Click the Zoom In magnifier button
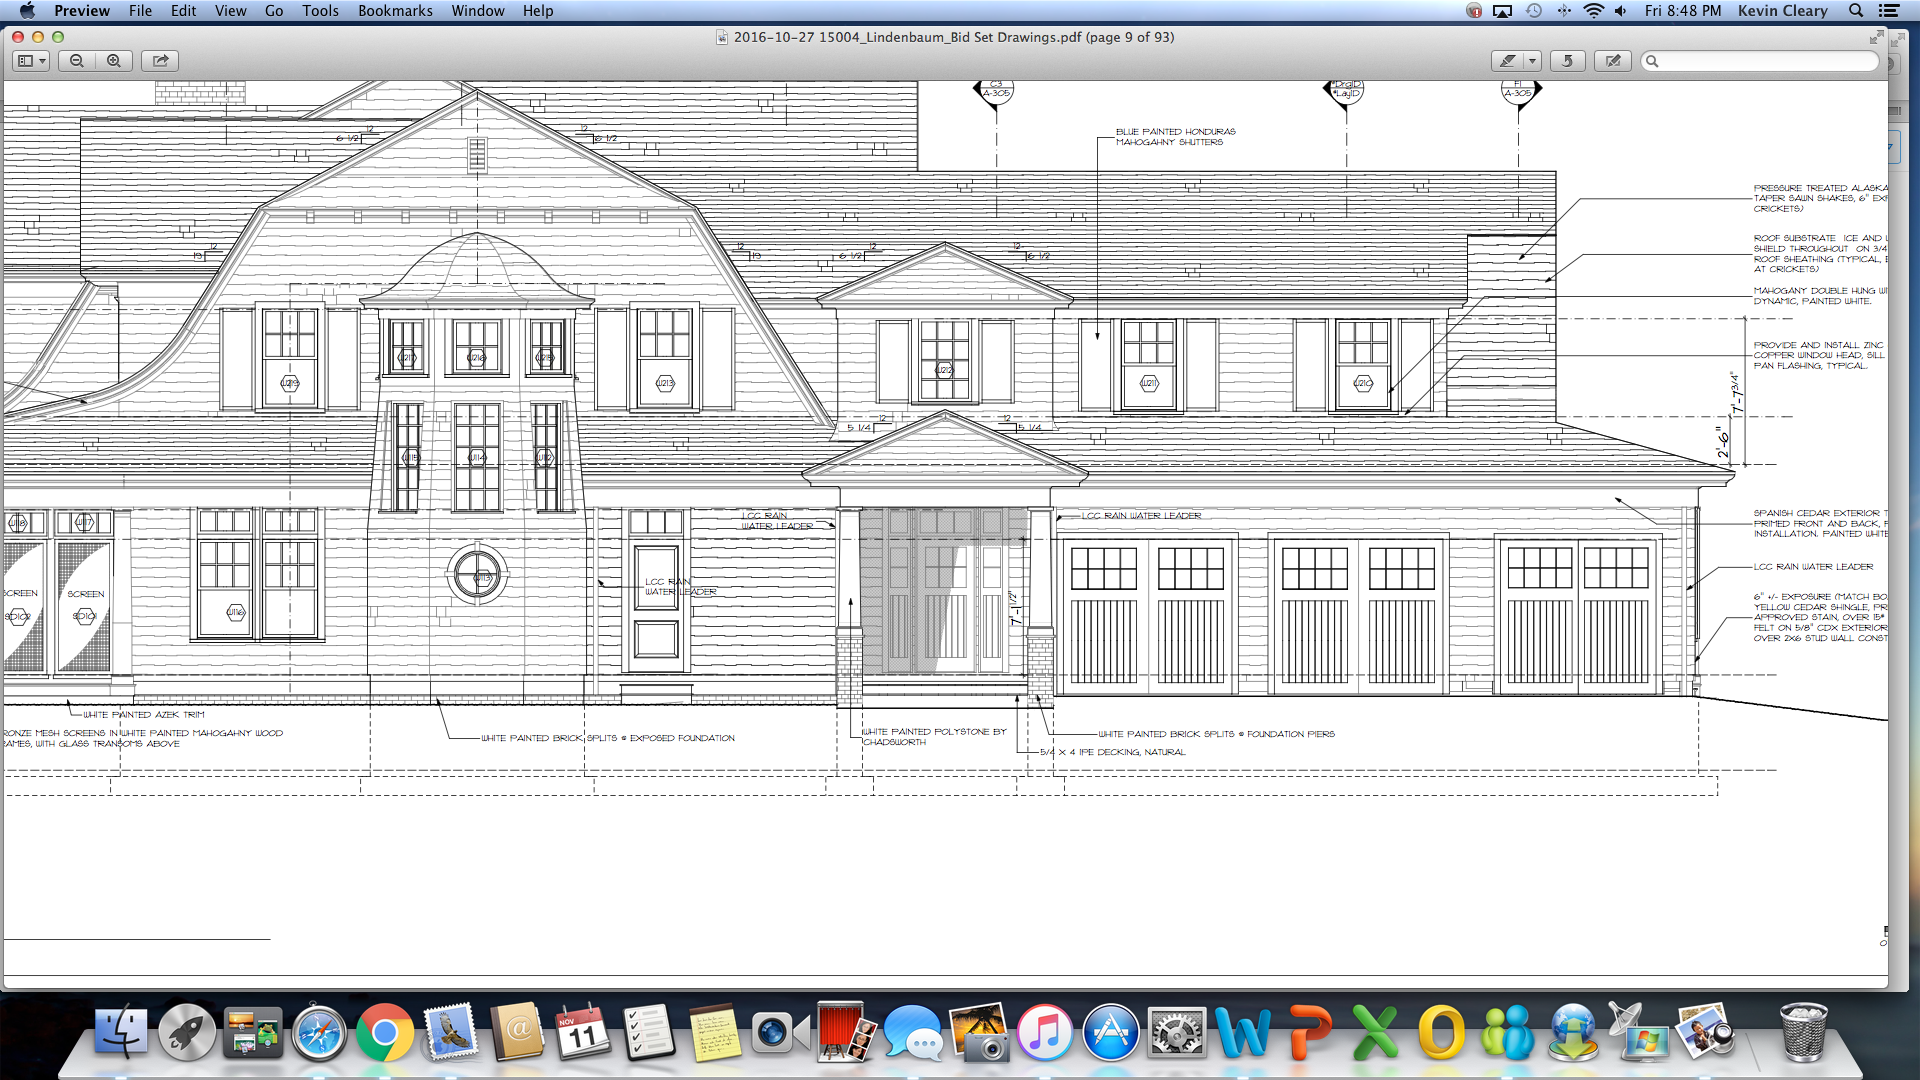The image size is (1920, 1080). click(114, 61)
